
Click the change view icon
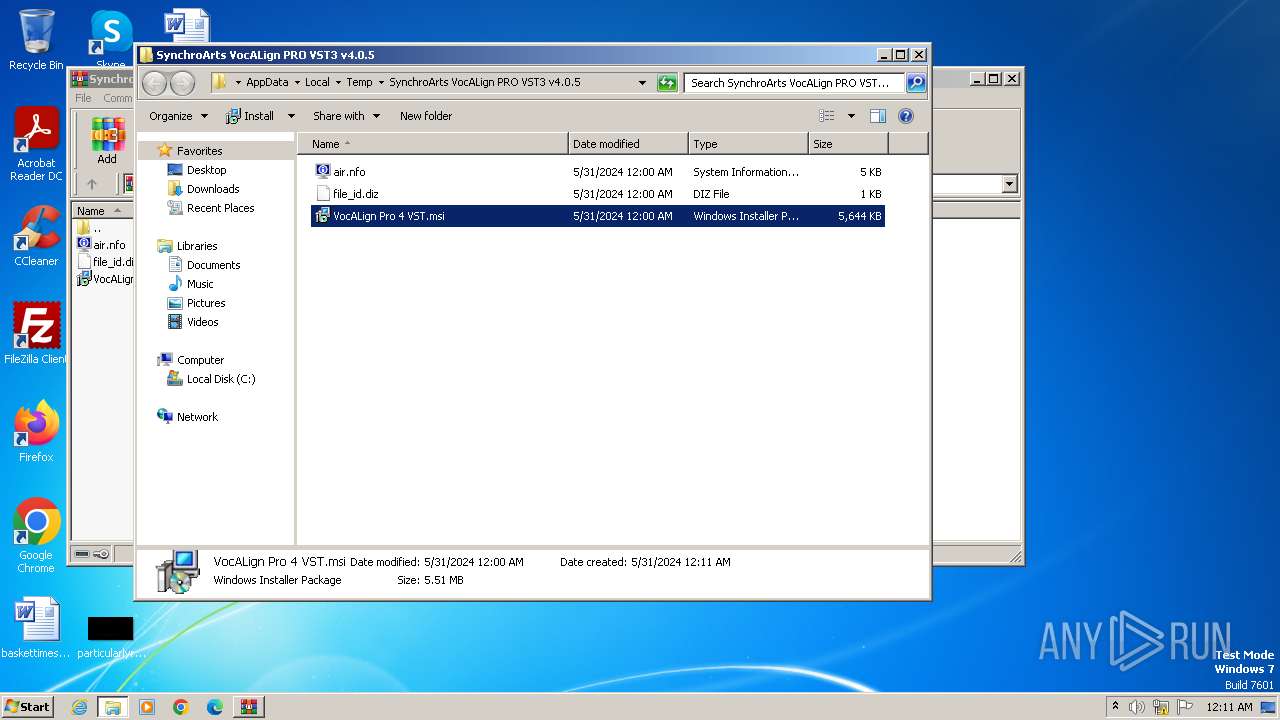[827, 116]
